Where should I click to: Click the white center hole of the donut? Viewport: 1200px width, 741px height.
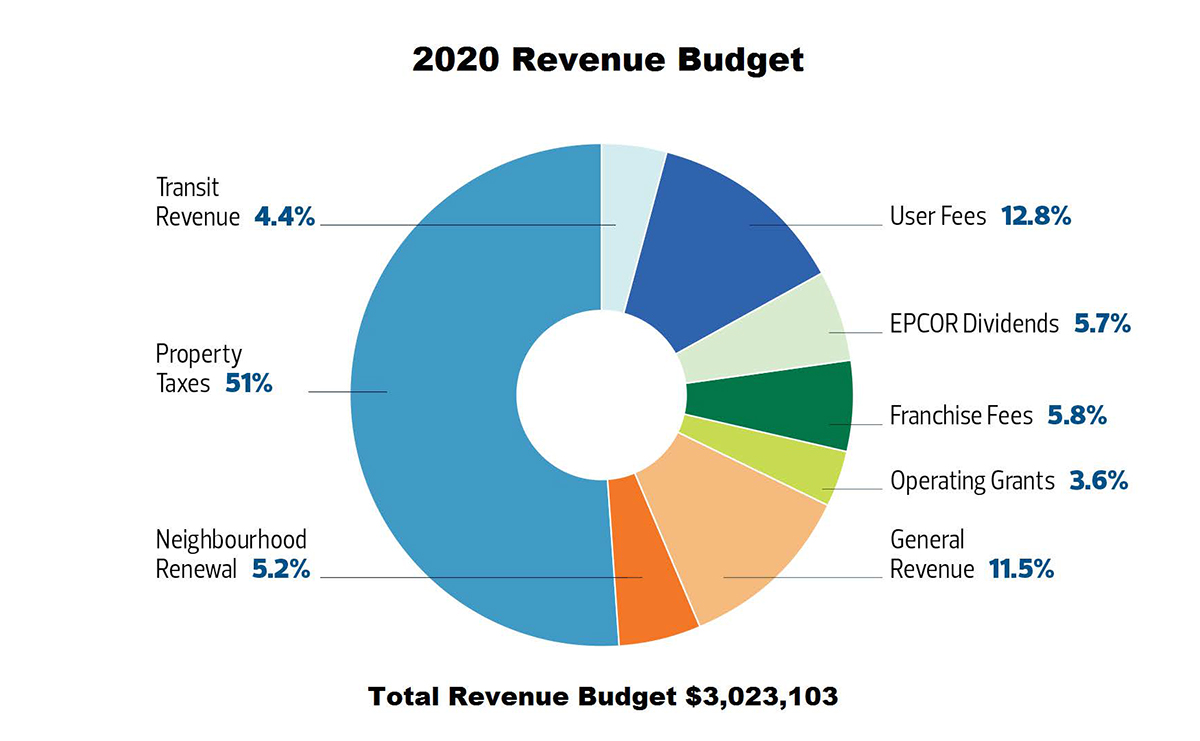(x=601, y=395)
